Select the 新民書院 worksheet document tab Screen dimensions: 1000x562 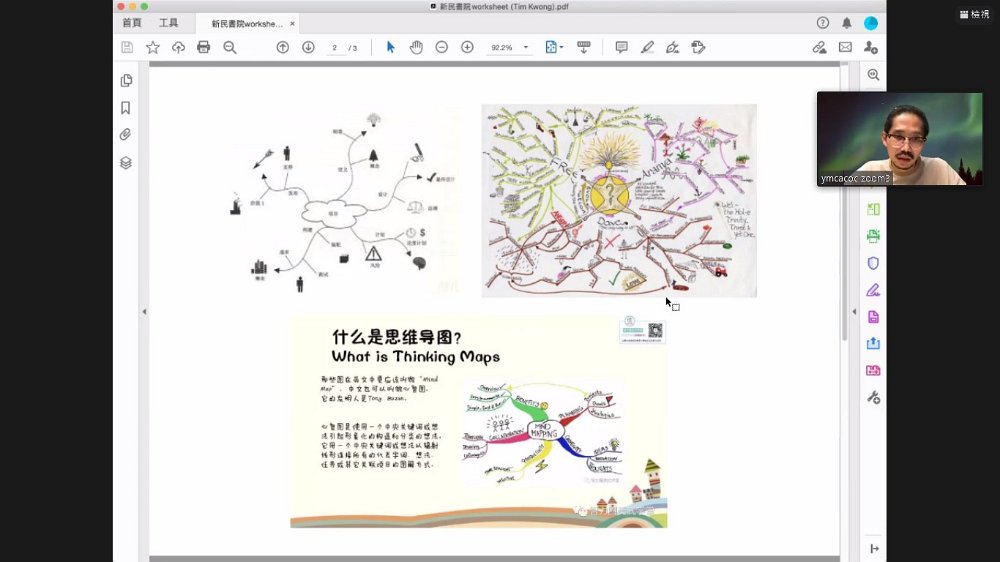pos(247,24)
